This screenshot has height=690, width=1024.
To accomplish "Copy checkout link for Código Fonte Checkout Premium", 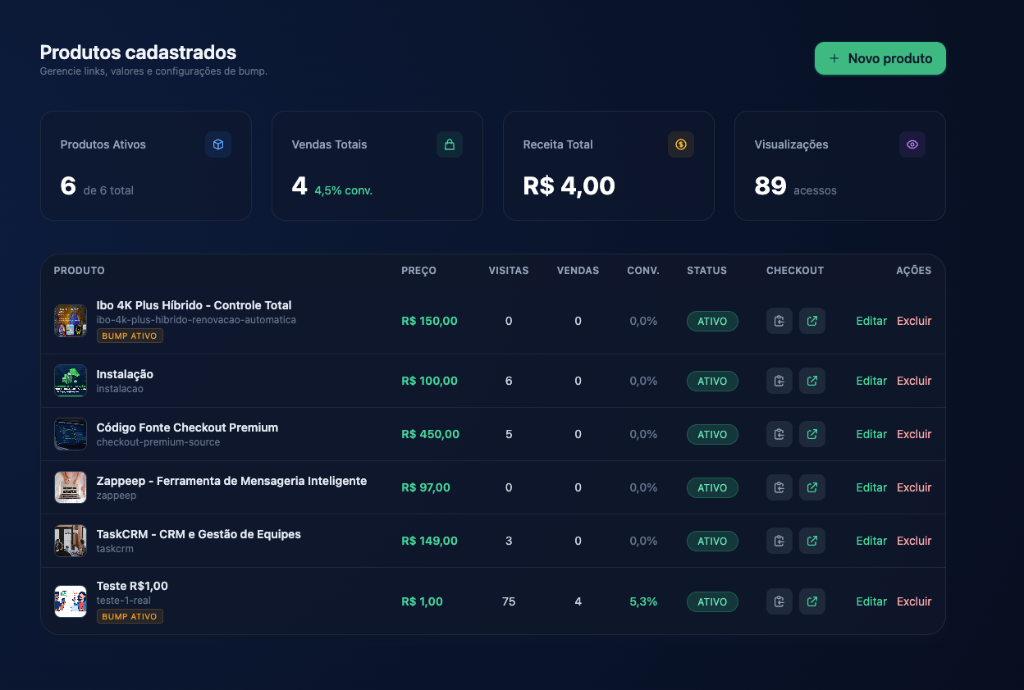I will click(779, 434).
